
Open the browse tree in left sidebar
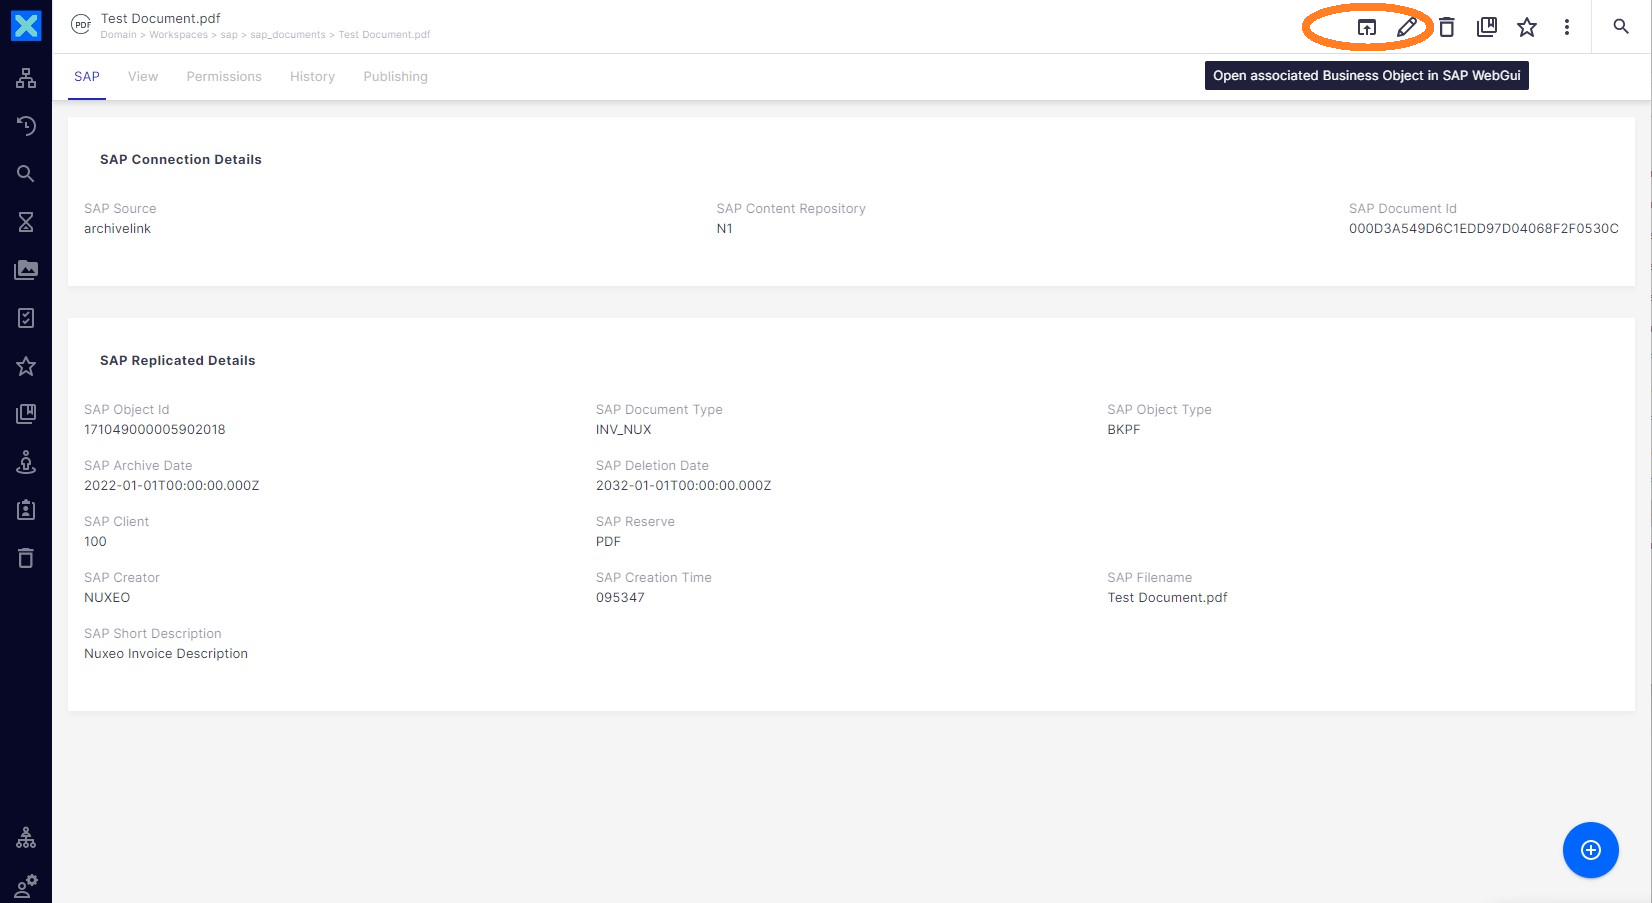point(26,78)
